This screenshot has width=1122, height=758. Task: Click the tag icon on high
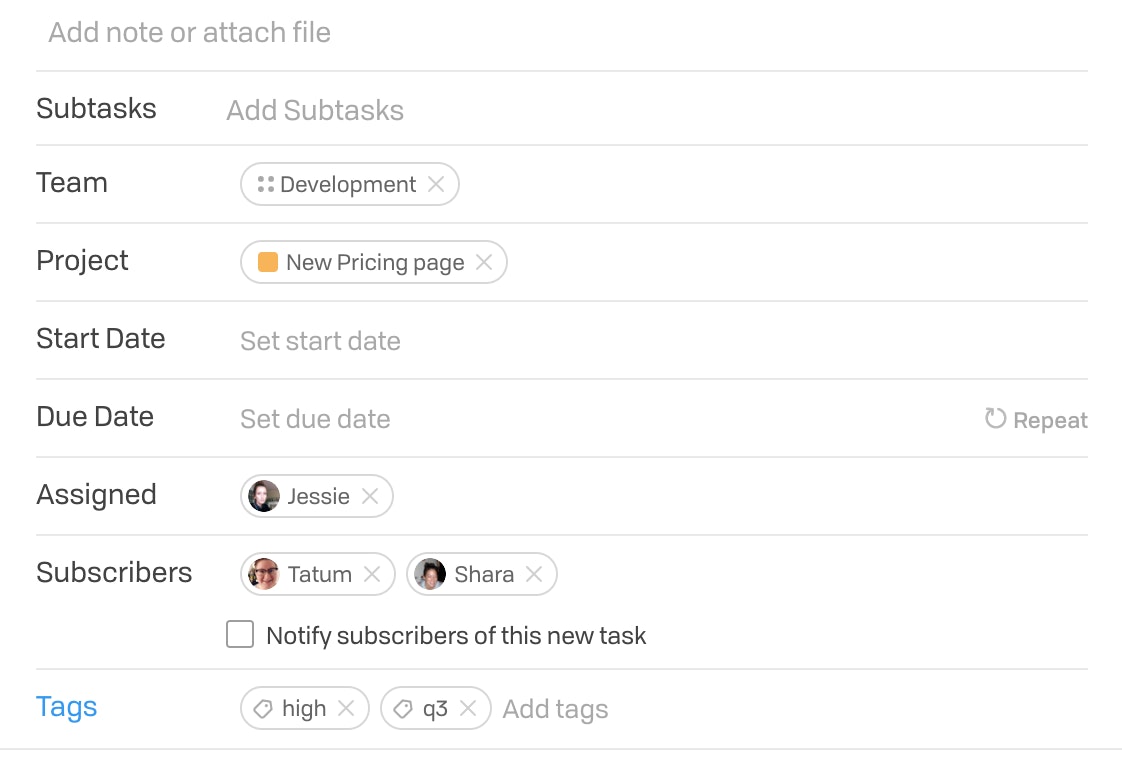(x=263, y=709)
